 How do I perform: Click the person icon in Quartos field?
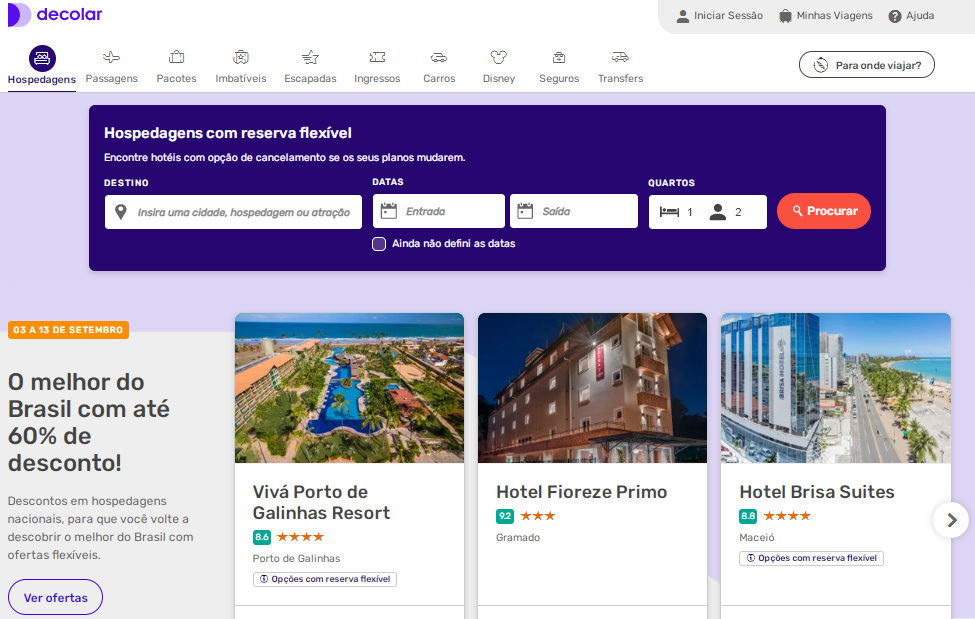pos(718,212)
